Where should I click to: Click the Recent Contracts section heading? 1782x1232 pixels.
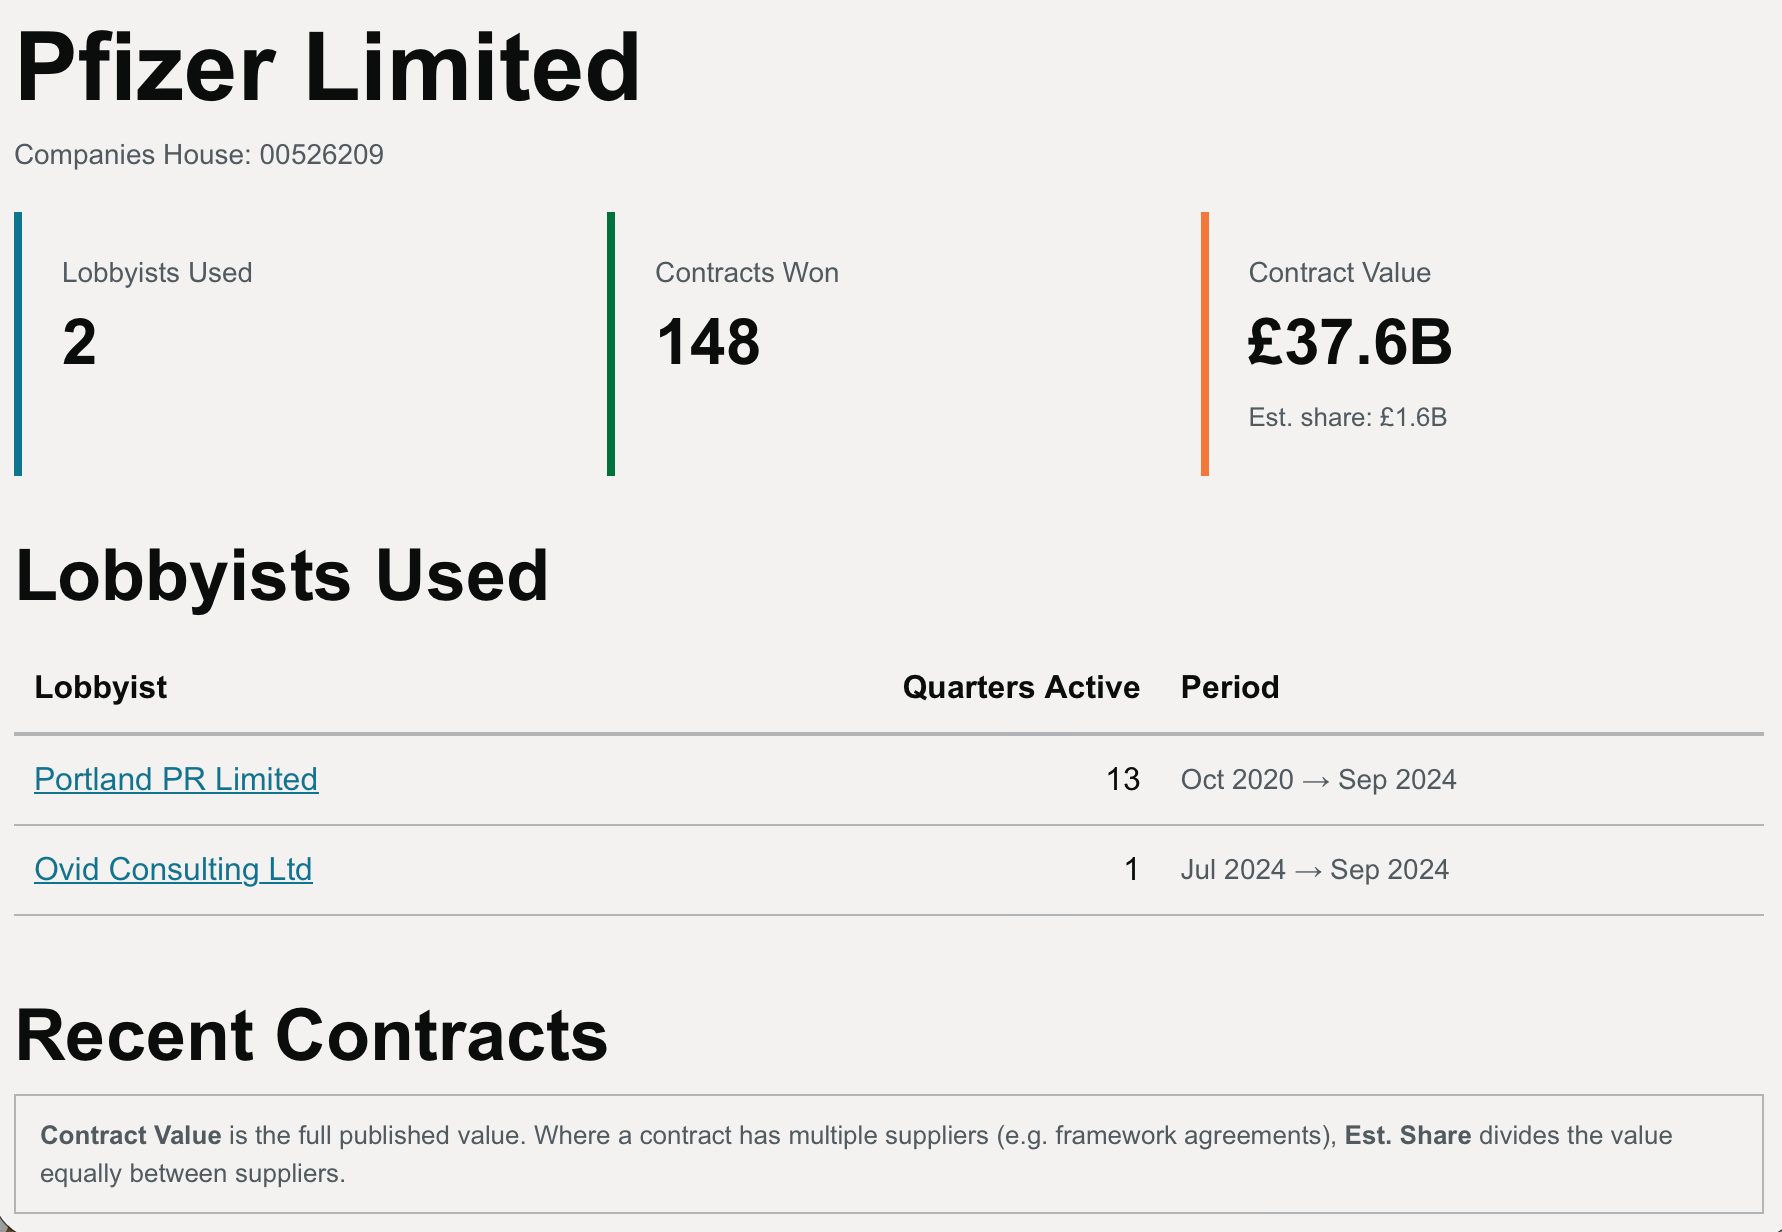click(x=312, y=1035)
